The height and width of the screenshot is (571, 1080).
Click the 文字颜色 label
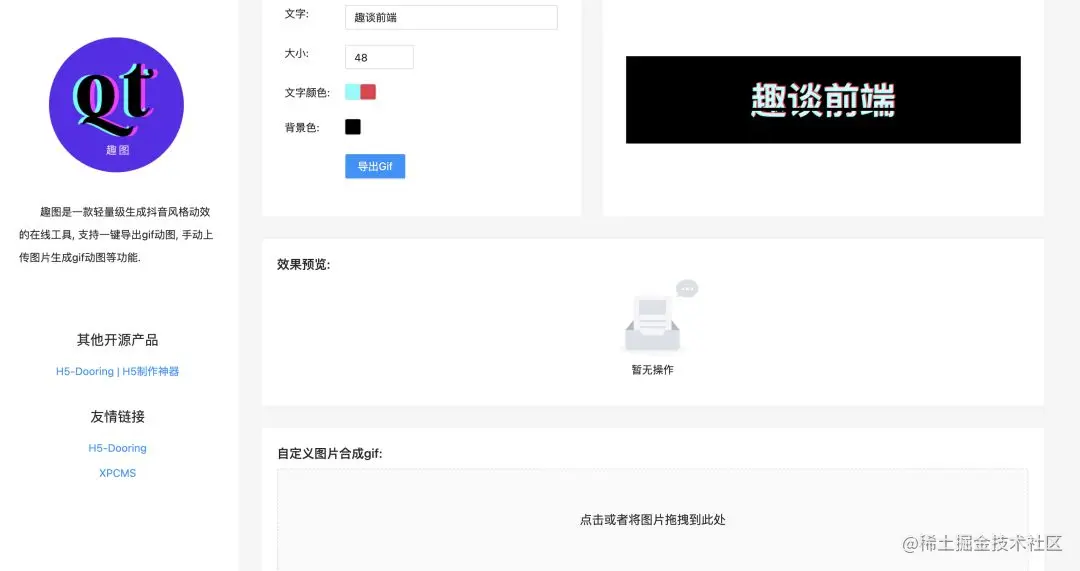[x=307, y=92]
